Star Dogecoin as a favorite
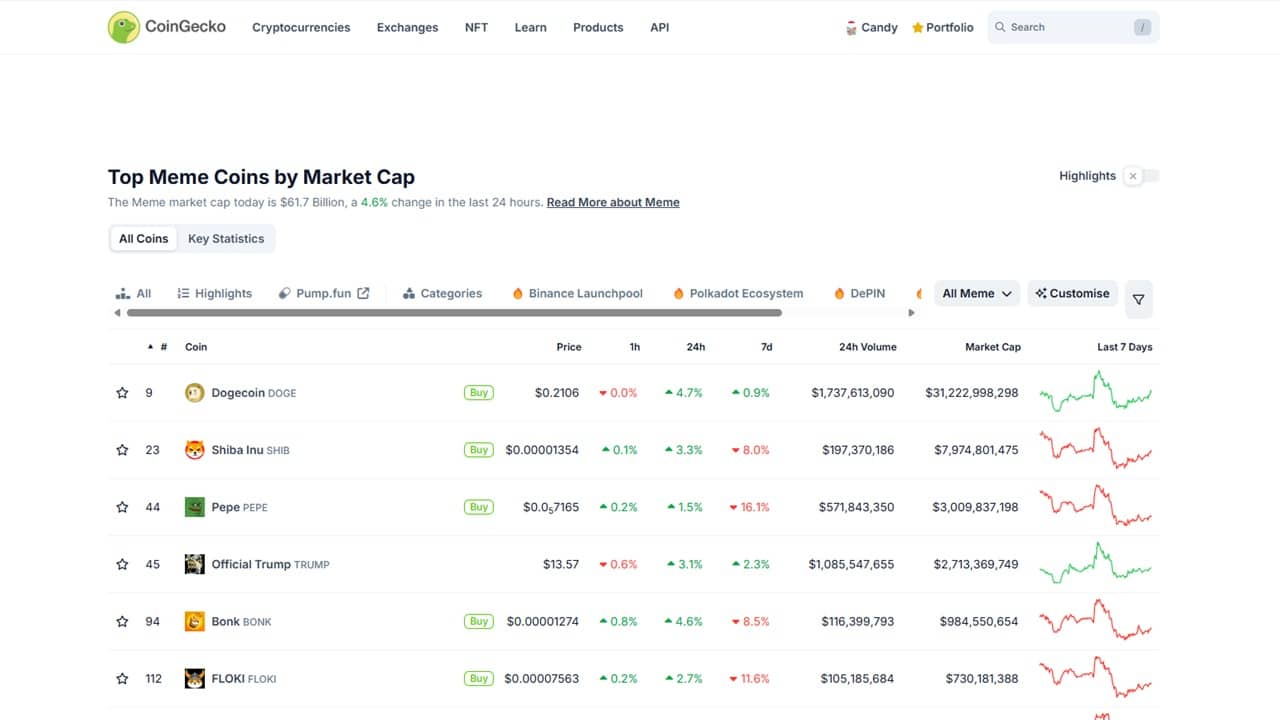 click(x=122, y=393)
